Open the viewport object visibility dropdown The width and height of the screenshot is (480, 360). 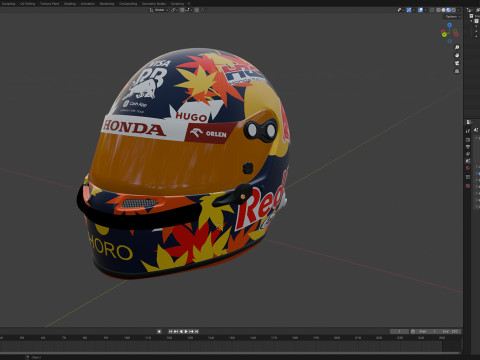click(401, 10)
